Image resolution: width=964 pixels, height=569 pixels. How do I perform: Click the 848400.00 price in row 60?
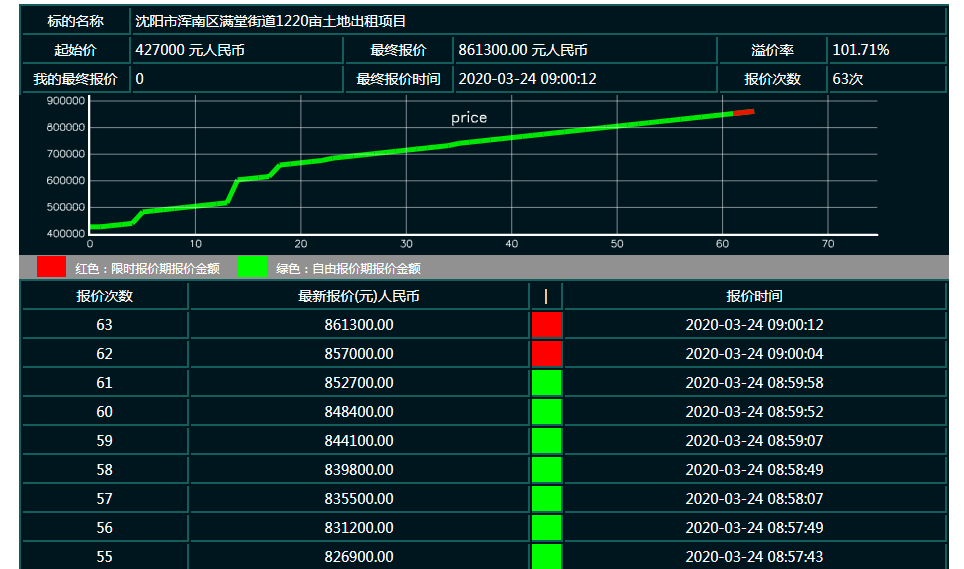click(358, 412)
